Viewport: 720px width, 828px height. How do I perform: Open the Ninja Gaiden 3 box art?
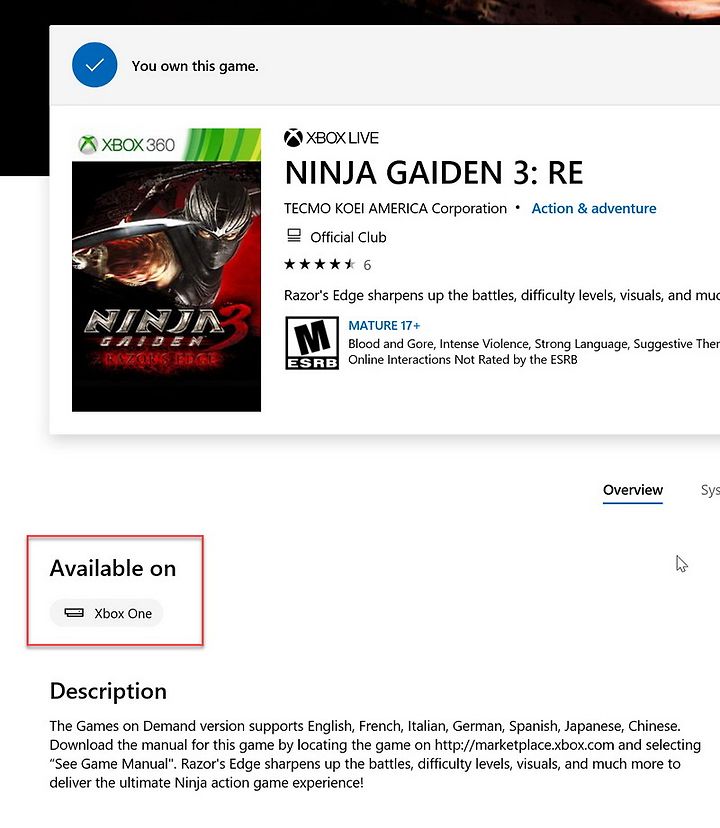pyautogui.click(x=166, y=270)
